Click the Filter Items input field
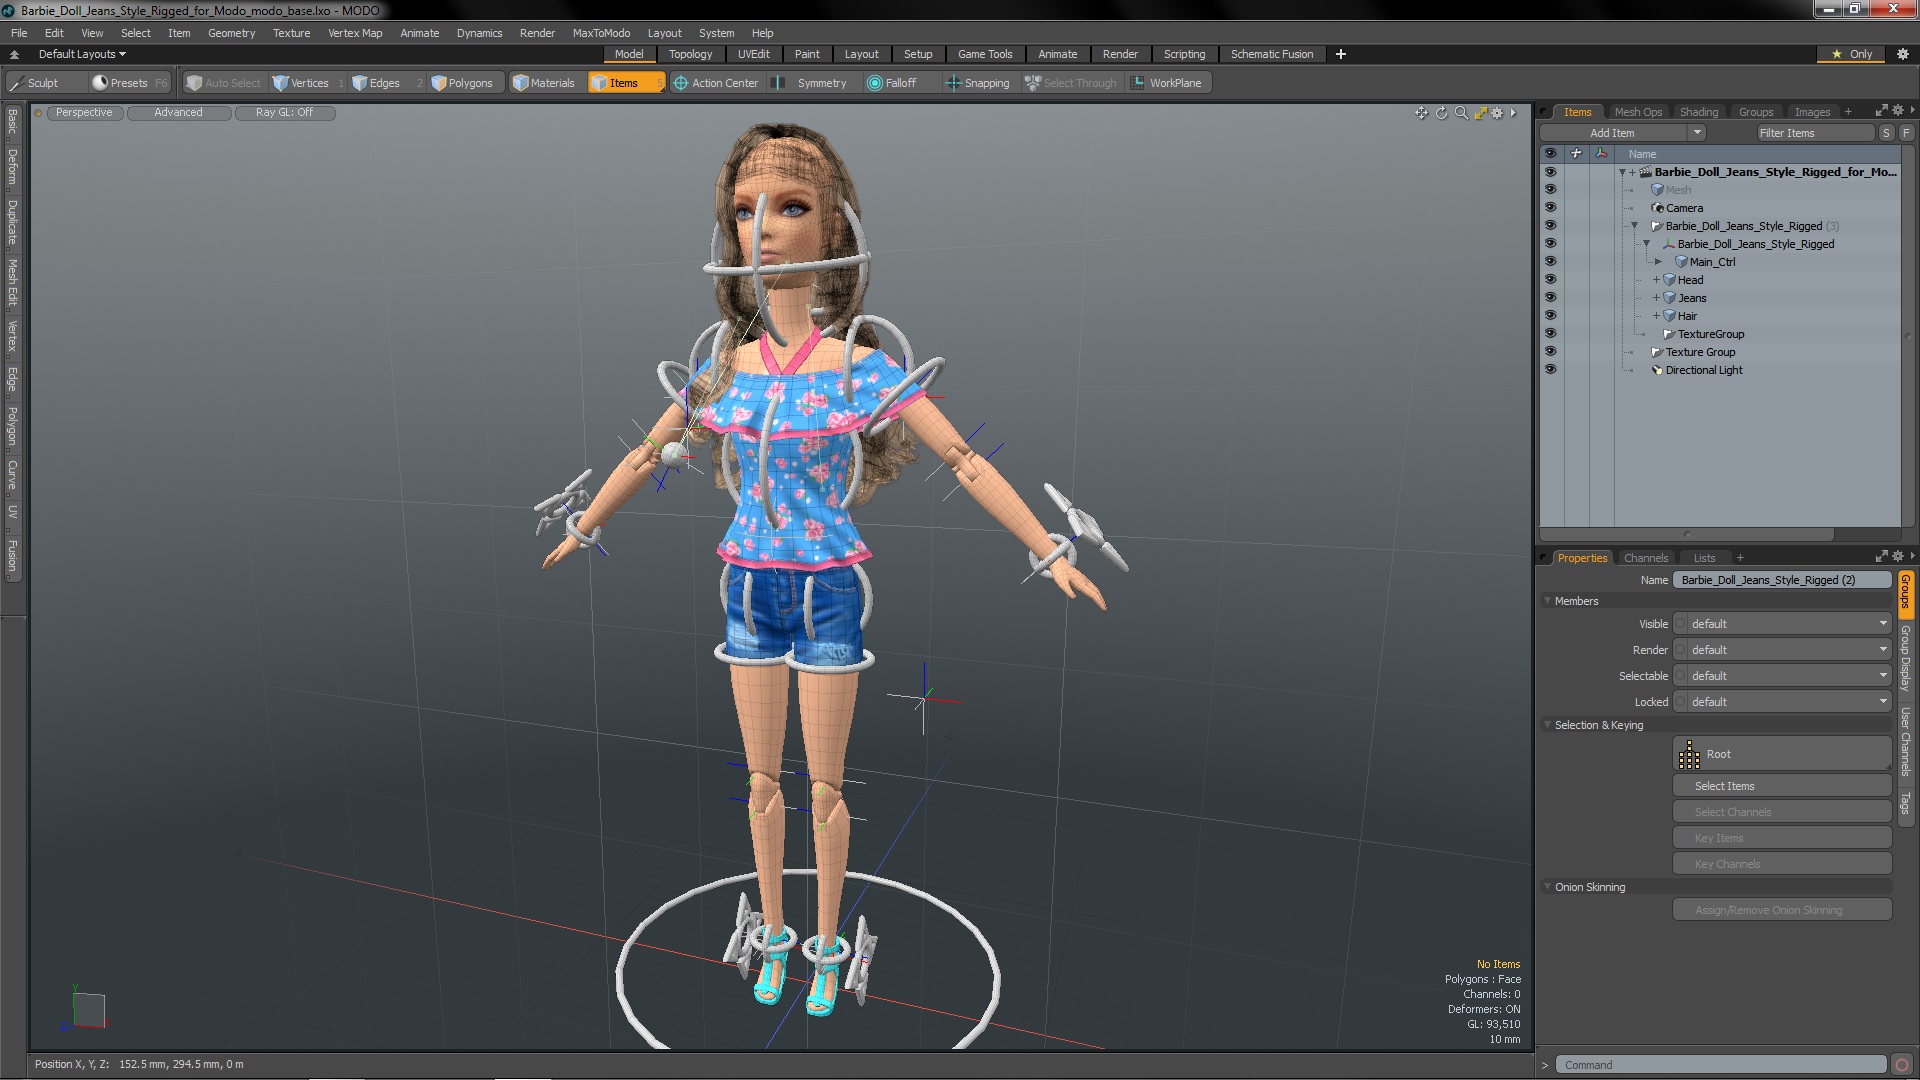Image resolution: width=1920 pixels, height=1080 pixels. pos(1816,133)
